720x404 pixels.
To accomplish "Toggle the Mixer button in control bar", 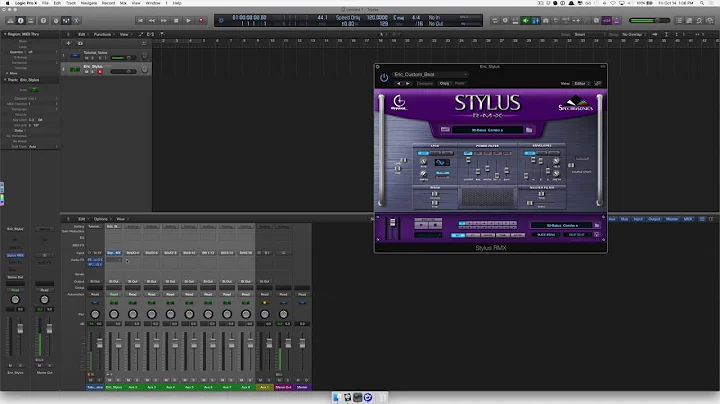I will 66,21.
